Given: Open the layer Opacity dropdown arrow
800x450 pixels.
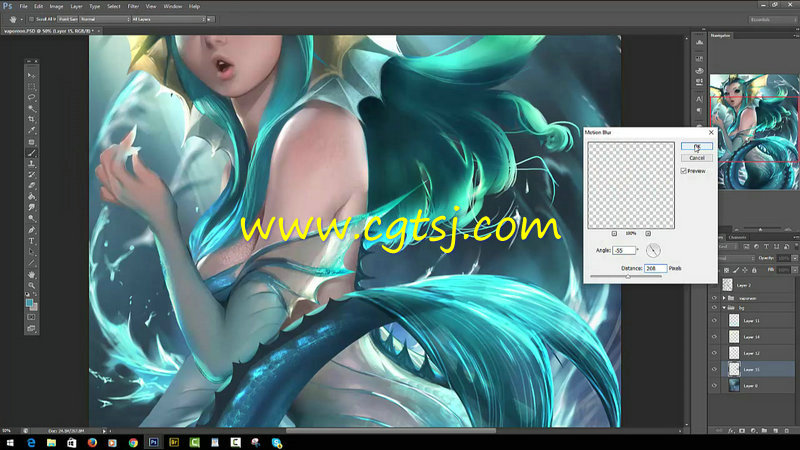Looking at the screenshot, I should pyautogui.click(x=794, y=258).
